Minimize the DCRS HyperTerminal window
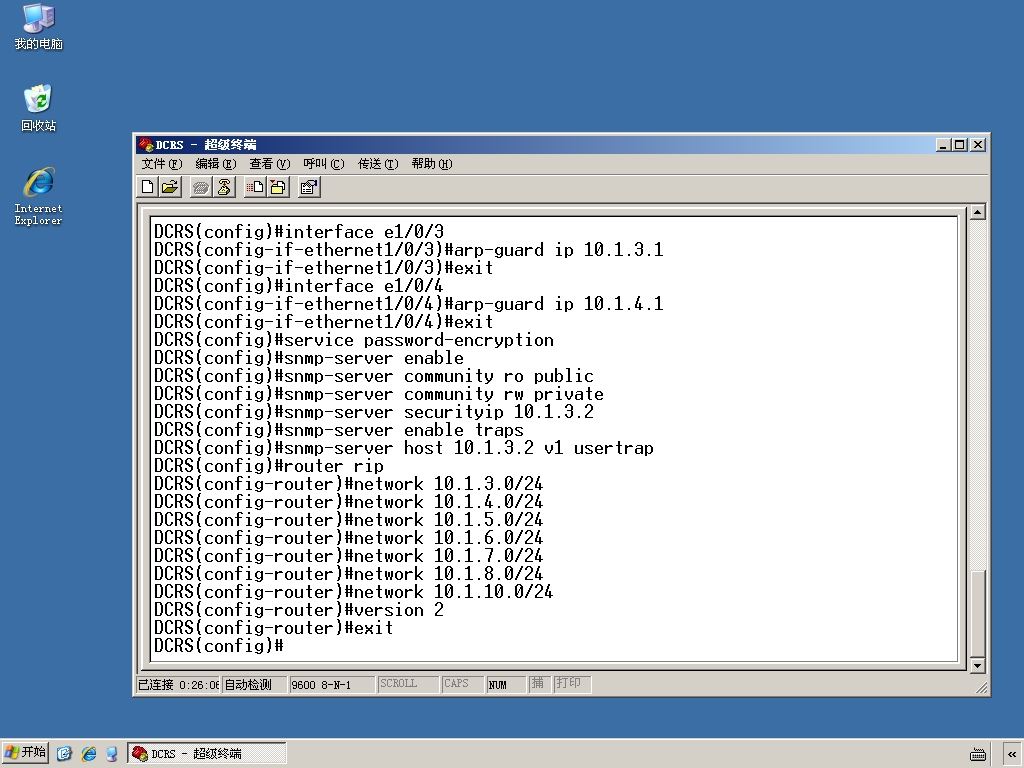This screenshot has height=768, width=1024. tap(943, 145)
